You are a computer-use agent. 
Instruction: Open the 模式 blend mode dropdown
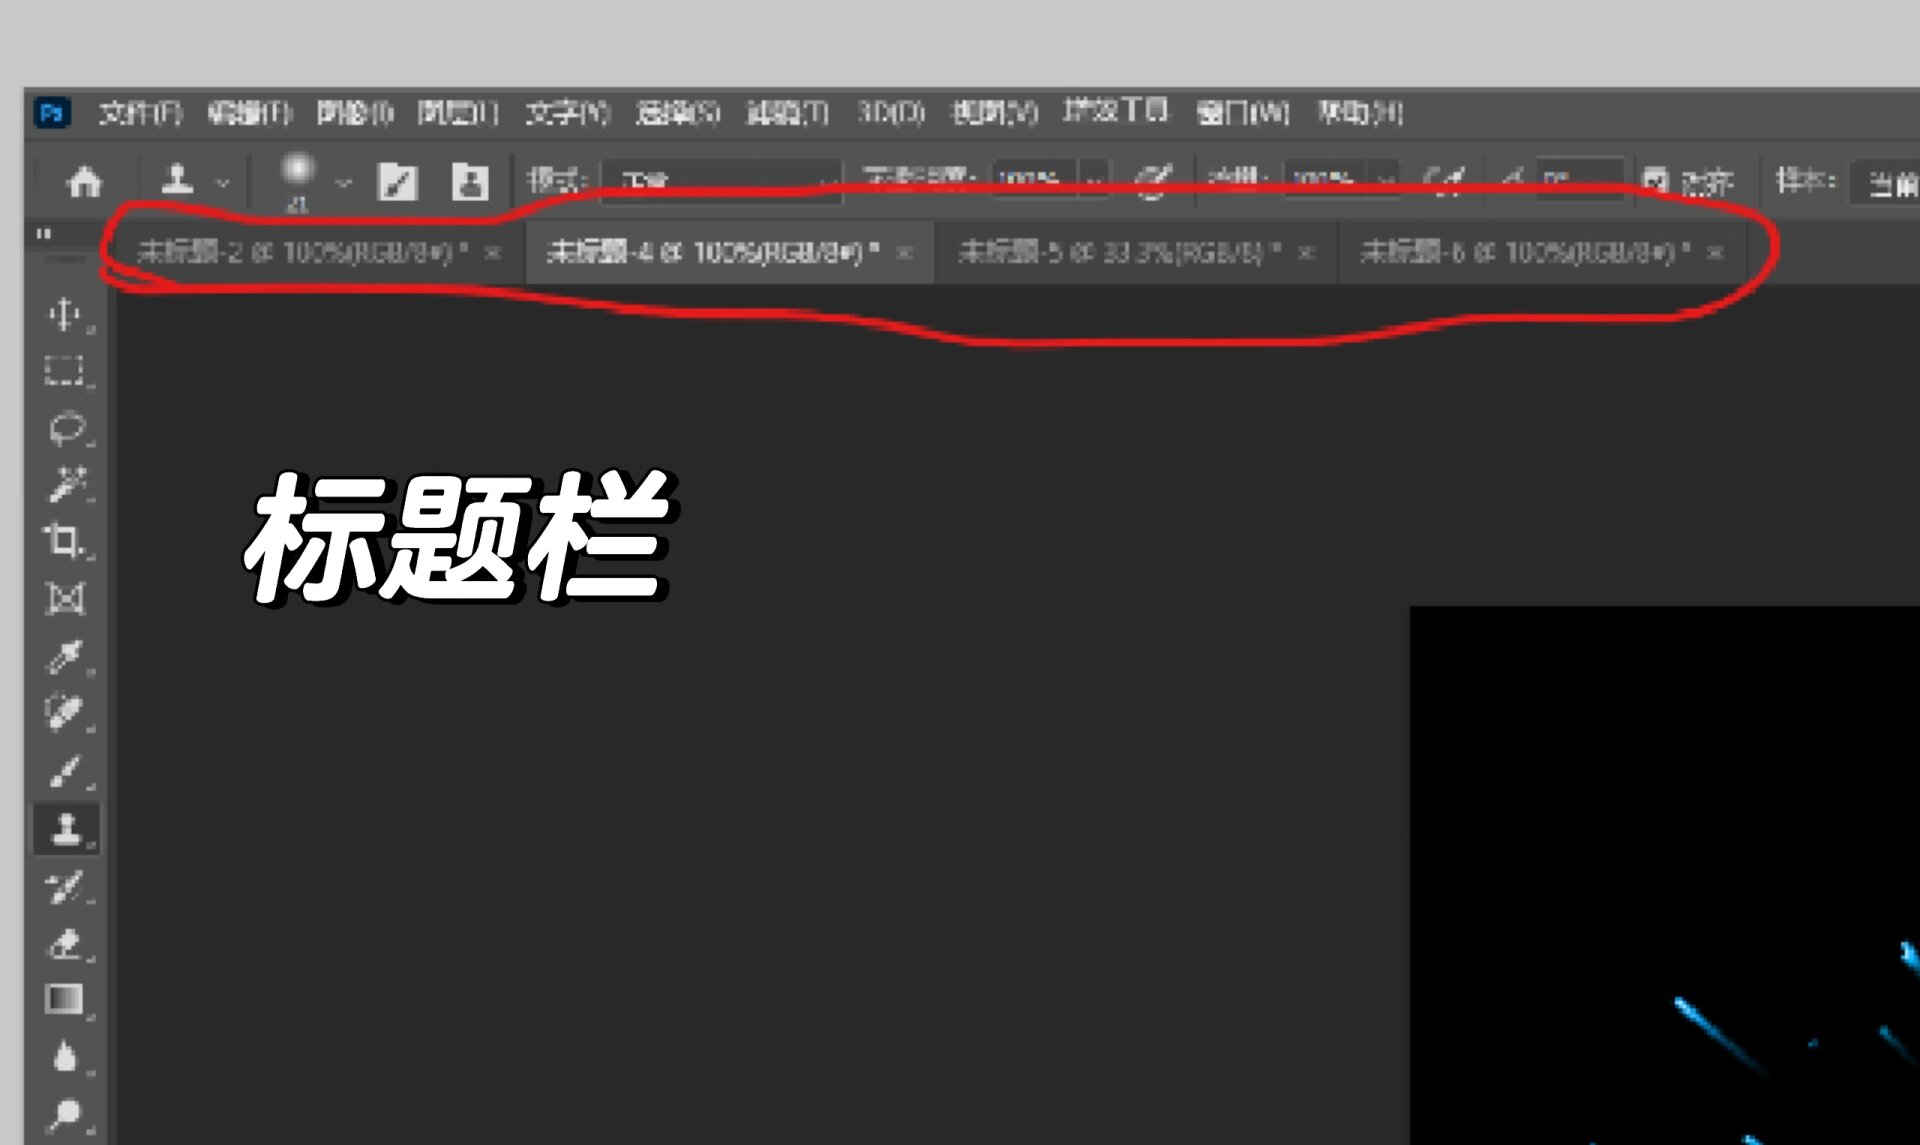(x=721, y=182)
